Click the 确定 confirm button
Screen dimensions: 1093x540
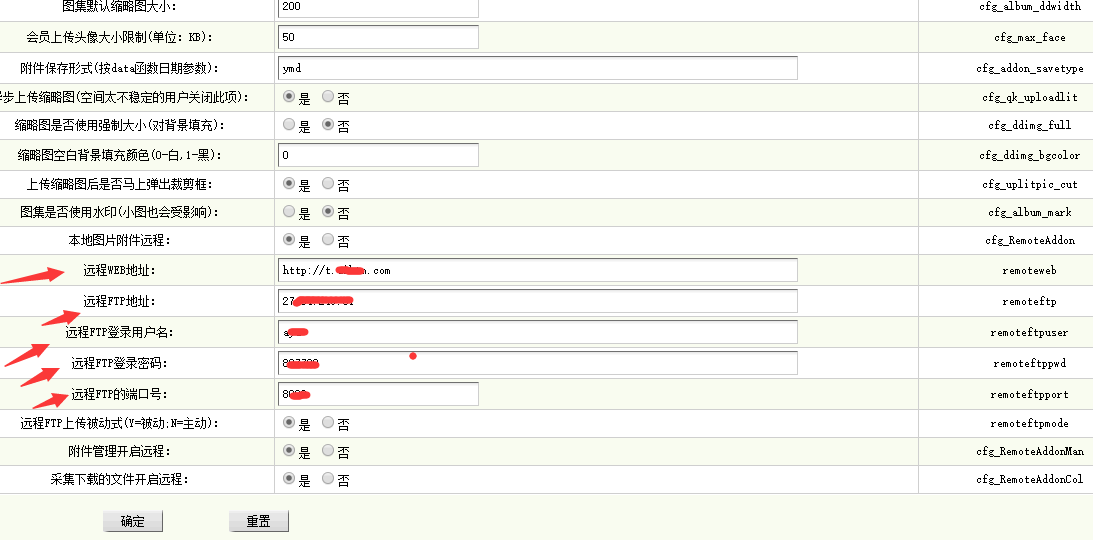click(133, 521)
